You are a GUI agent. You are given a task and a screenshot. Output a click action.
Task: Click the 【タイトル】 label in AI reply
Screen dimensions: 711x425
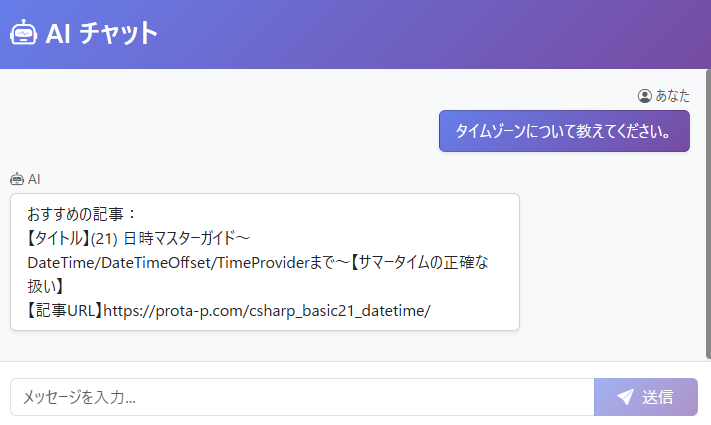56,238
